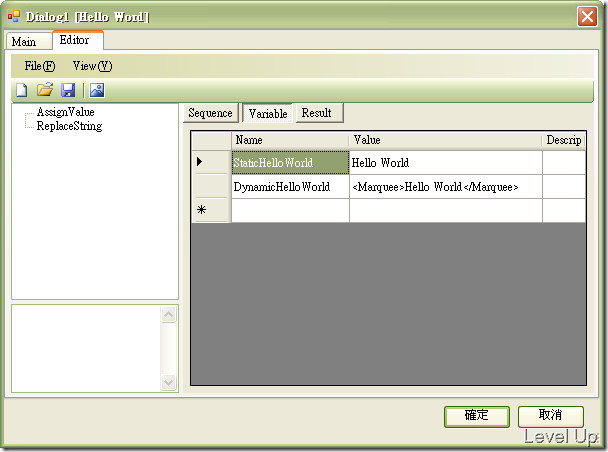Open the File(F) menu
Screen dimensions: 608x452
tap(40, 66)
